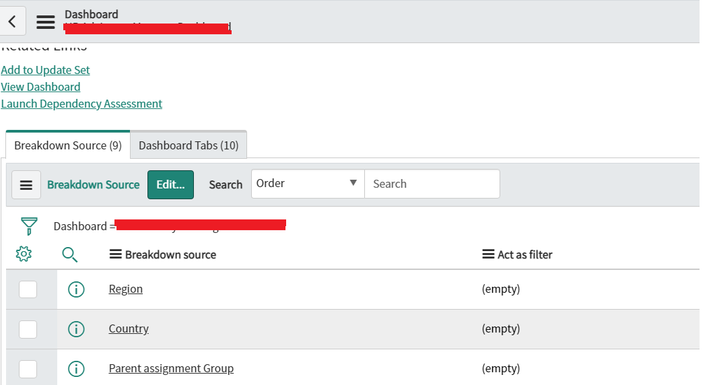Preview the Region record info icon
Screen dimensions: 713x385
[76, 289]
